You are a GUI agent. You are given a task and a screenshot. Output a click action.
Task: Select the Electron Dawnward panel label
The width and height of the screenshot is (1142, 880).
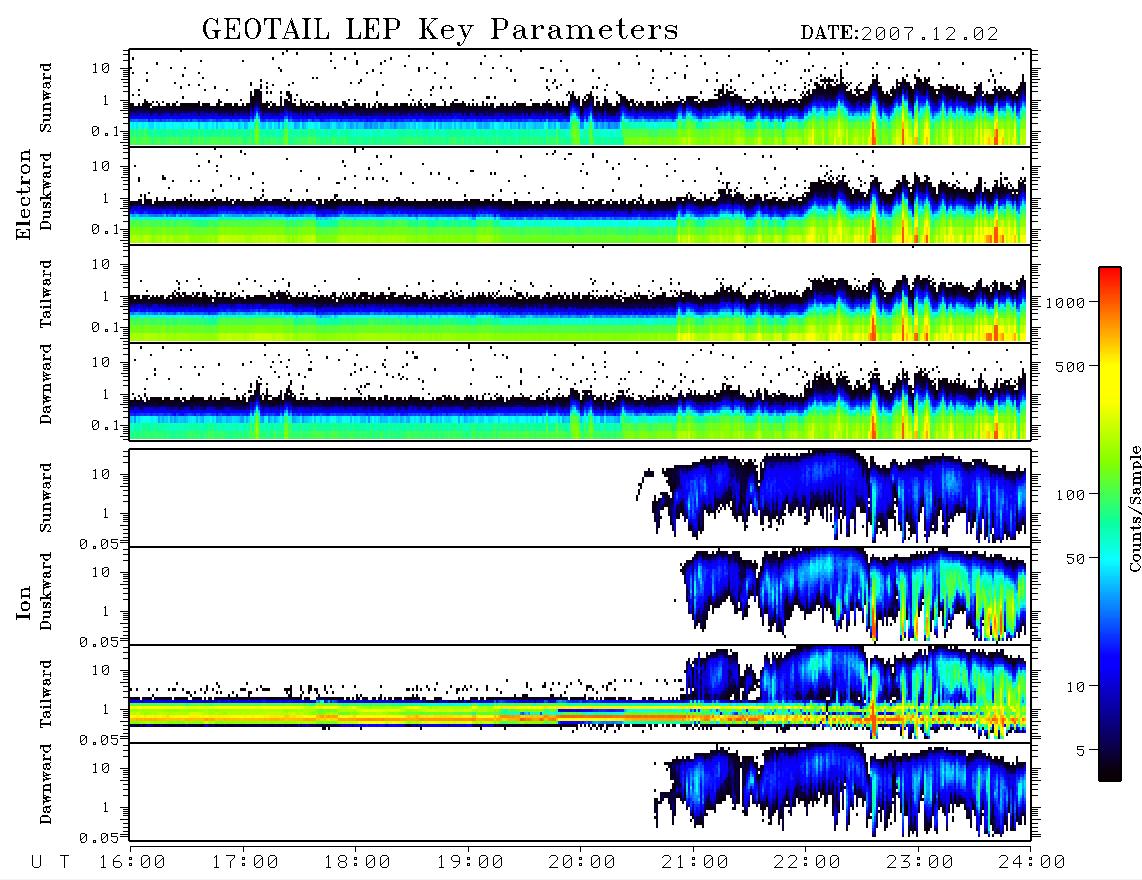[x=45, y=384]
